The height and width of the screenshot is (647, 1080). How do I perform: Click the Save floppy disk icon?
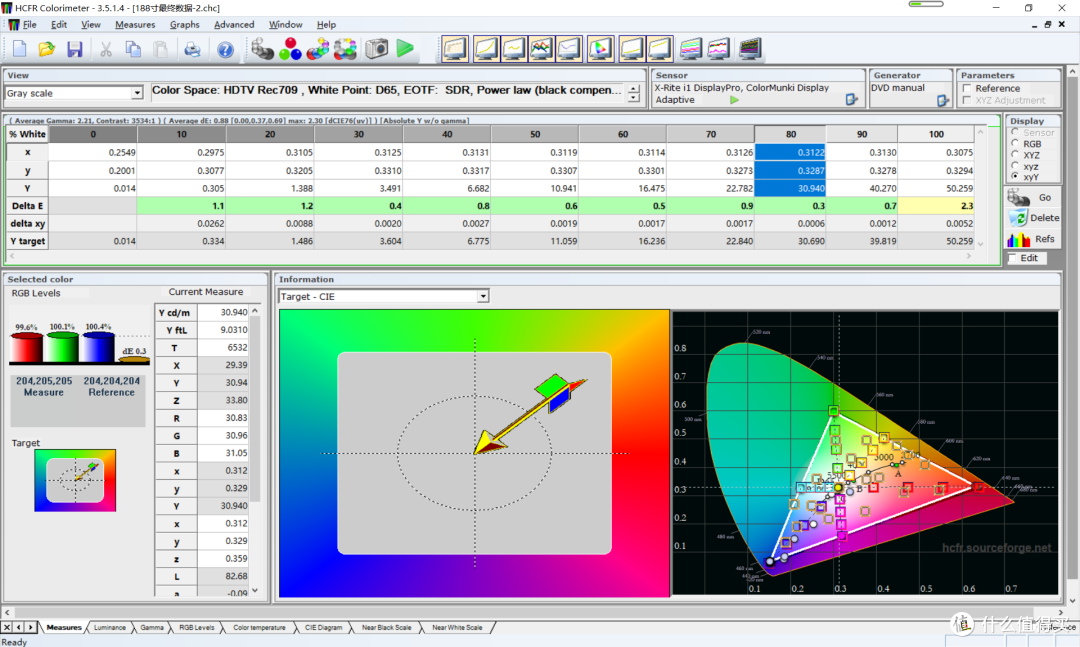pyautogui.click(x=74, y=49)
